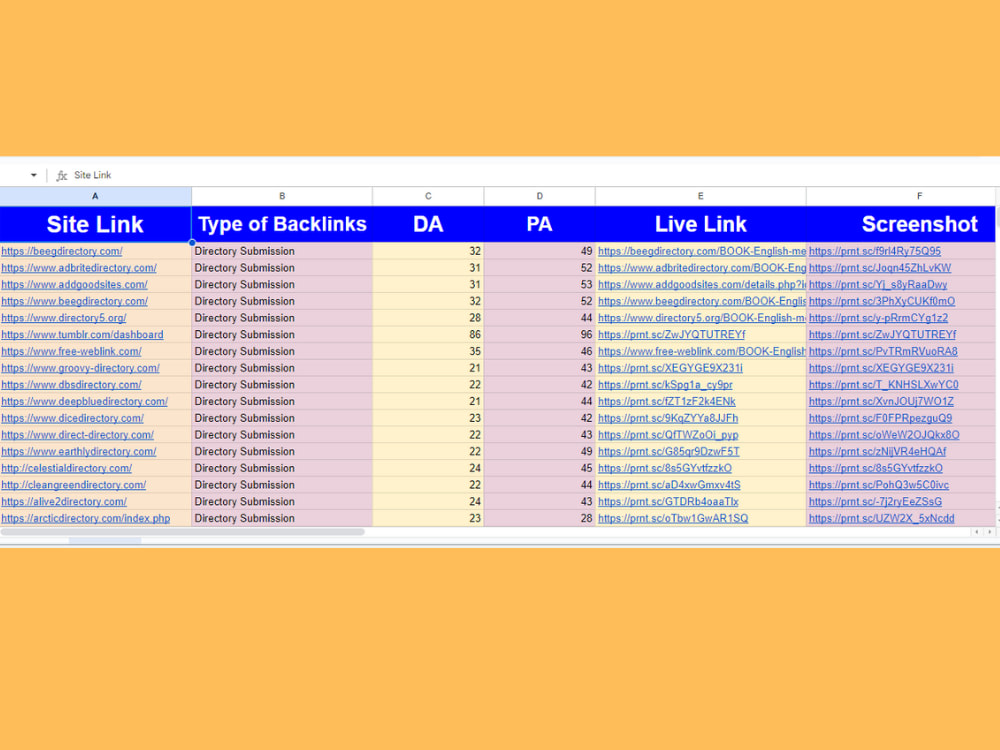Click the horizontal scrollbar thumb
This screenshot has width=1000, height=750.
point(182,531)
